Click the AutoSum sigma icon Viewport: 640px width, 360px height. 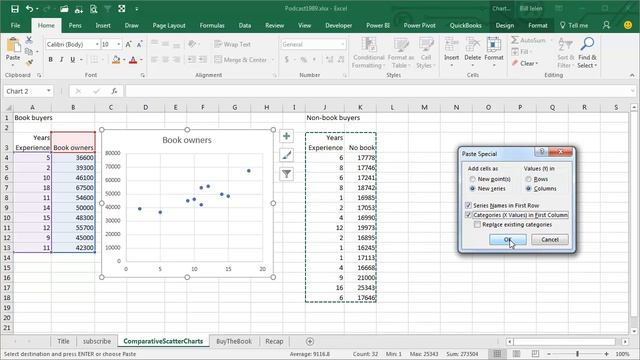pos(515,40)
